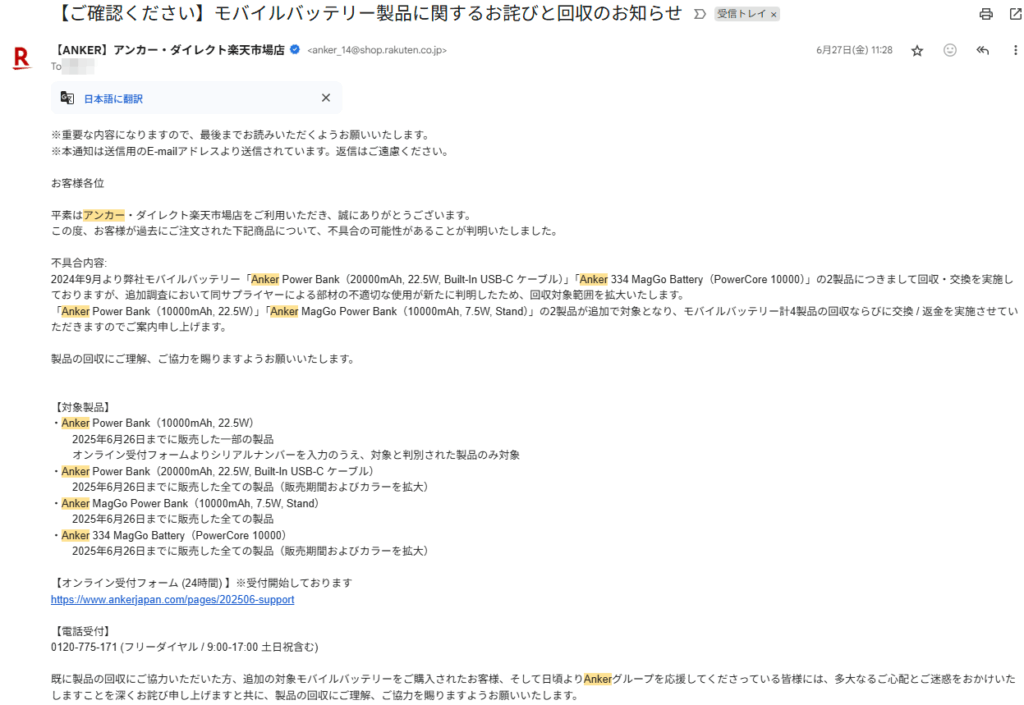The width and height of the screenshot is (1024, 705).
Task: Click bullet 'Anker 334 MagGo Battery' in the product list
Action: (174, 535)
